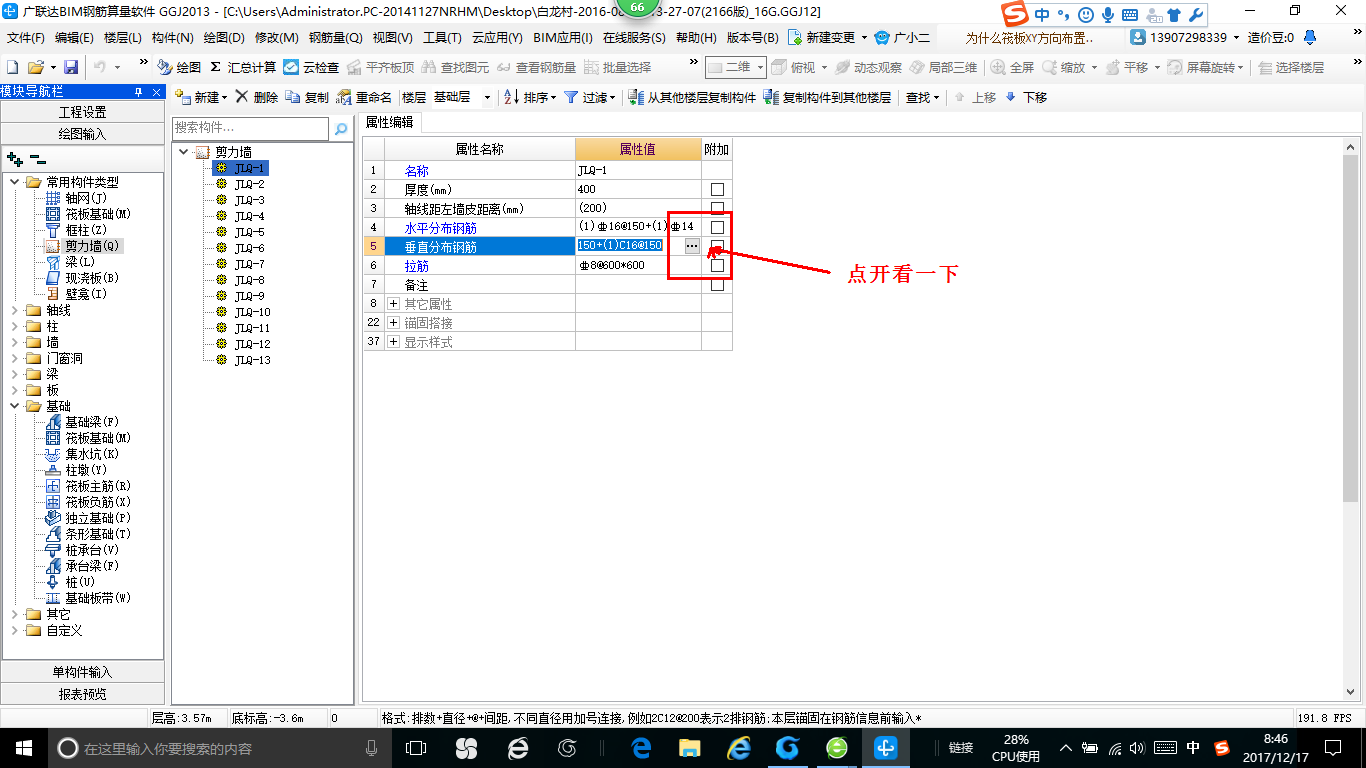Click the 绘图 toolbar button

coord(179,67)
